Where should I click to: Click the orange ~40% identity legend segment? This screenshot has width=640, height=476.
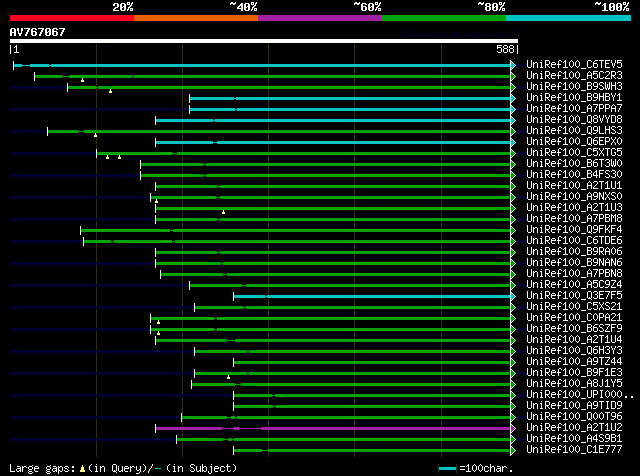point(196,18)
